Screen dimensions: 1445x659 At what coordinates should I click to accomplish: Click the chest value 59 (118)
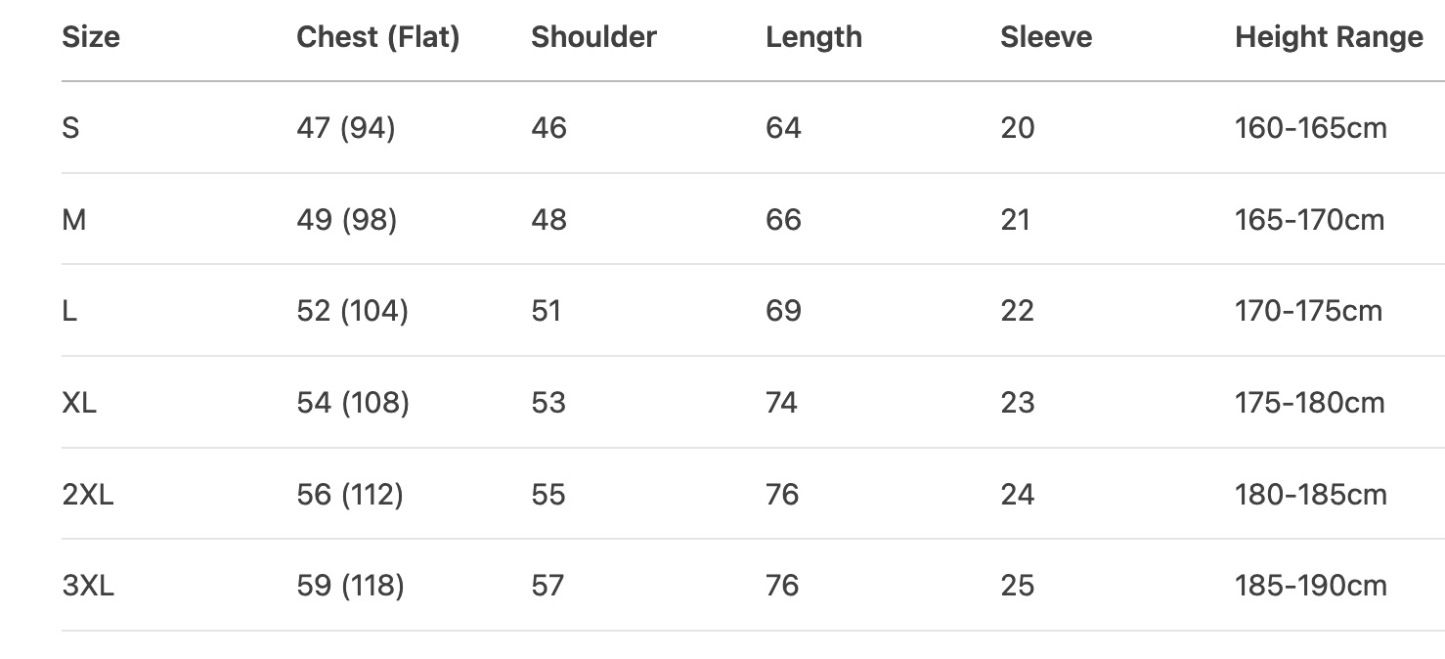[350, 586]
